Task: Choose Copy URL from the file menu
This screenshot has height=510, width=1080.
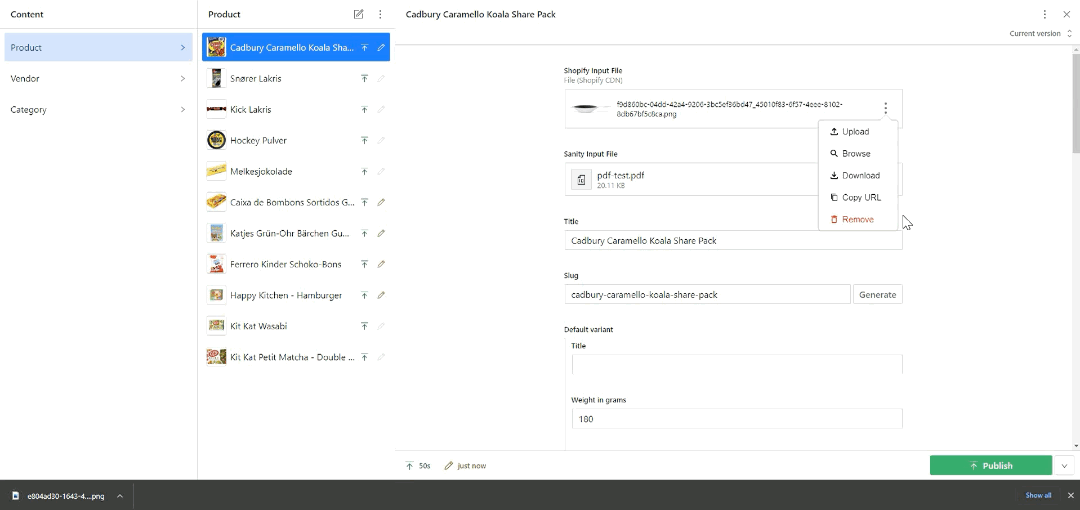Action: point(858,198)
